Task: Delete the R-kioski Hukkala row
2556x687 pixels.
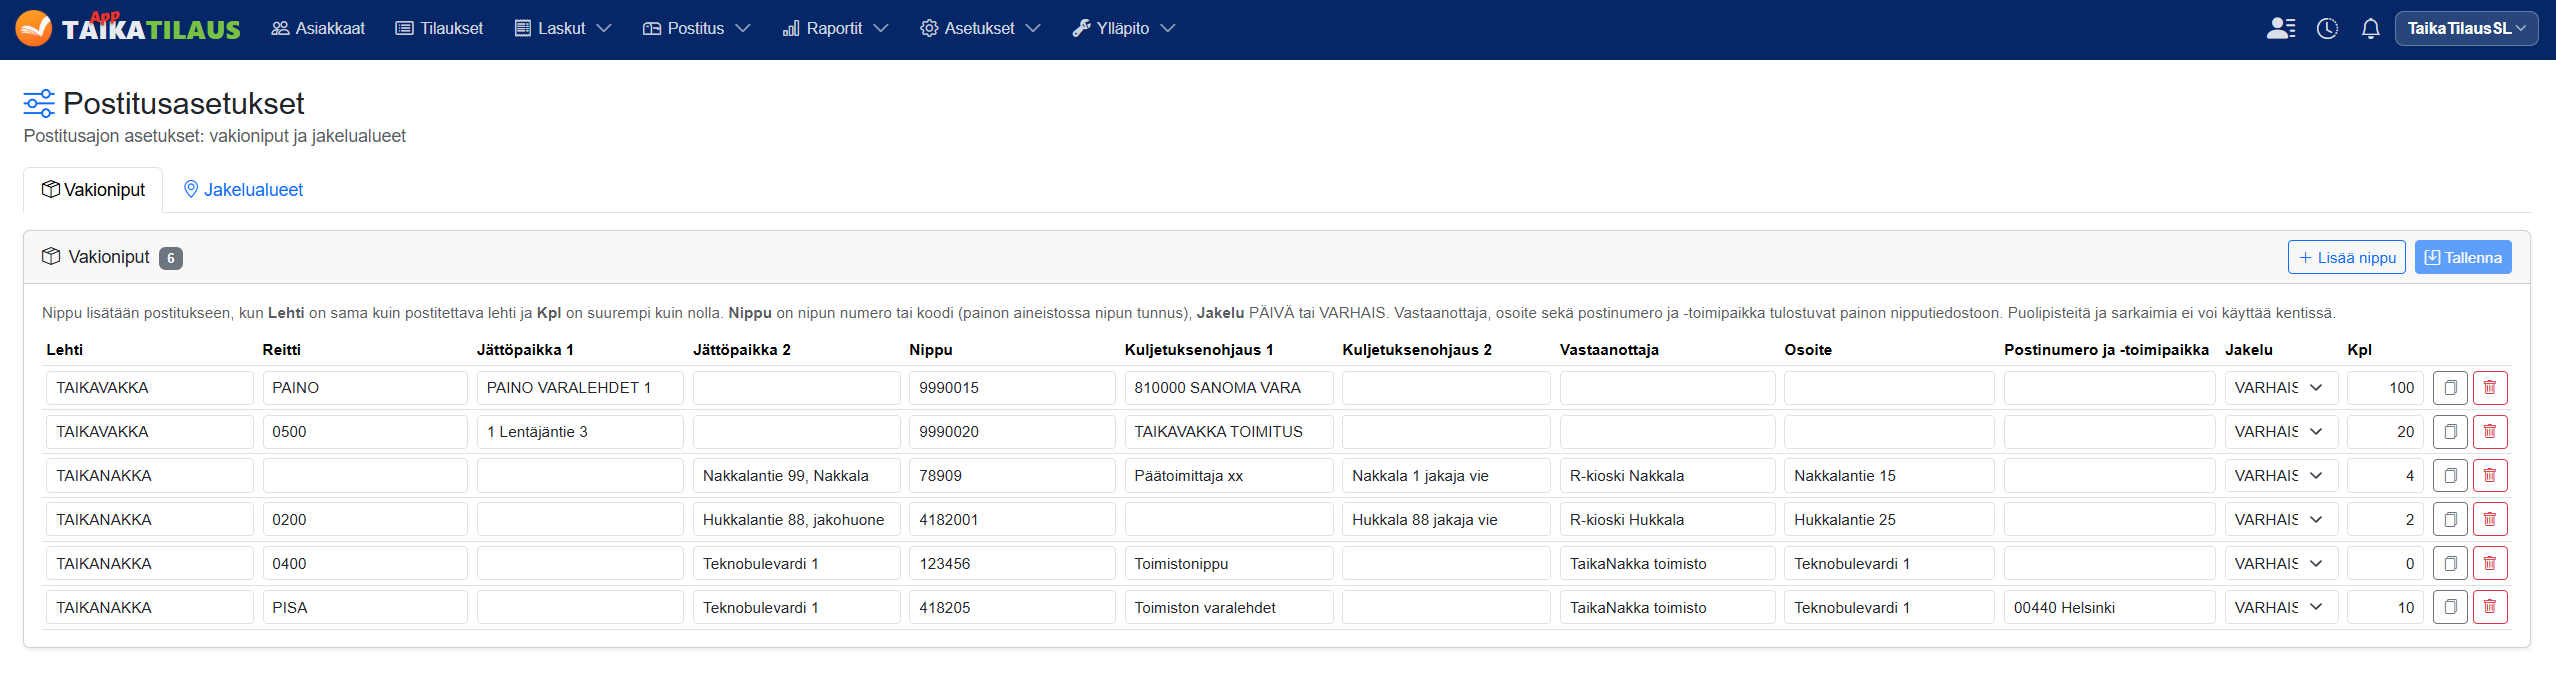Action: point(2490,520)
